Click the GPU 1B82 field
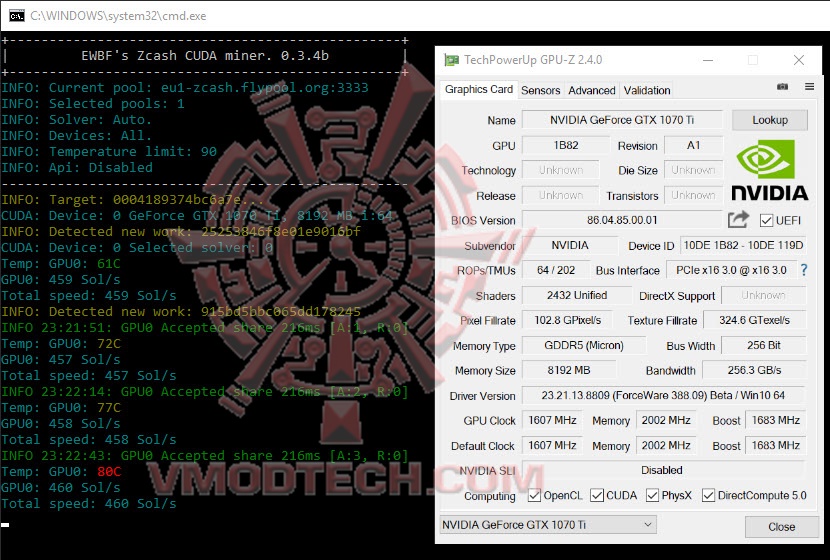 [x=566, y=145]
